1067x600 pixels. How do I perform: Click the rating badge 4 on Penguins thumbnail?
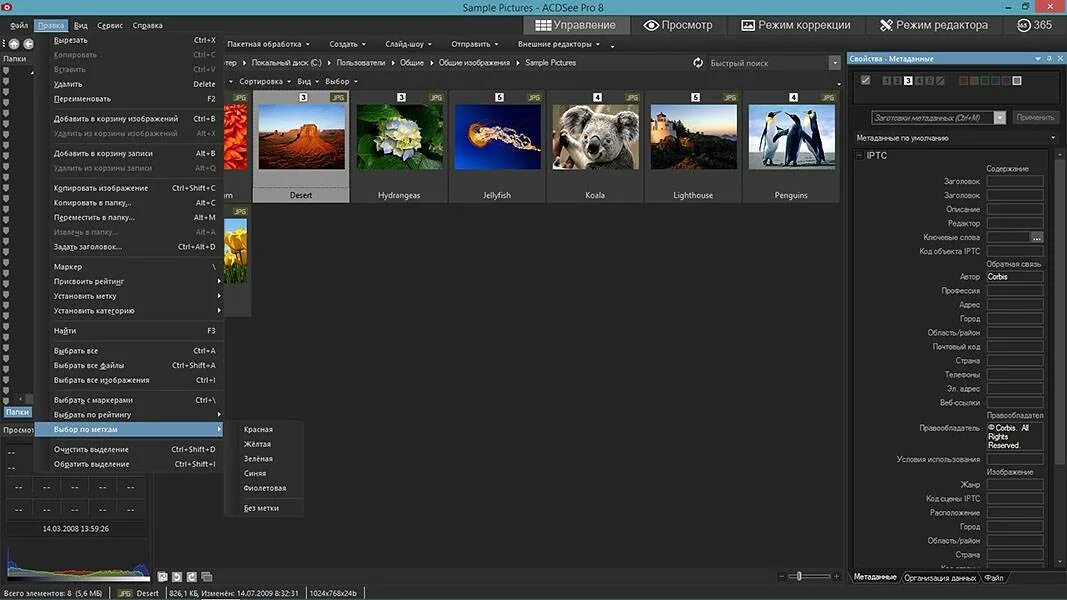[x=793, y=97]
